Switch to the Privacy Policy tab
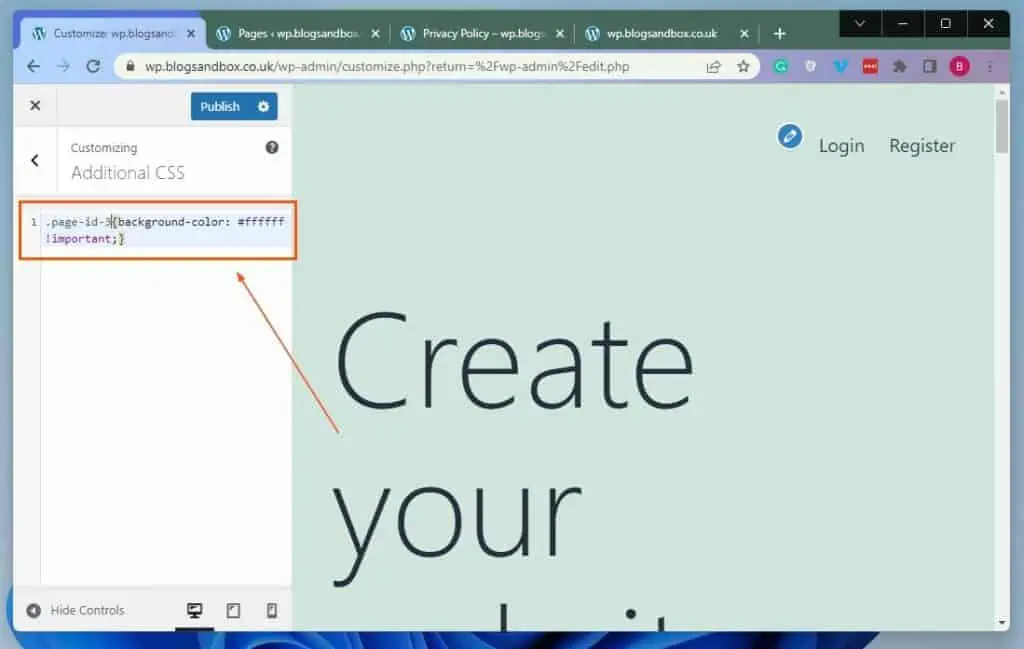The width and height of the screenshot is (1024, 649). (x=480, y=32)
